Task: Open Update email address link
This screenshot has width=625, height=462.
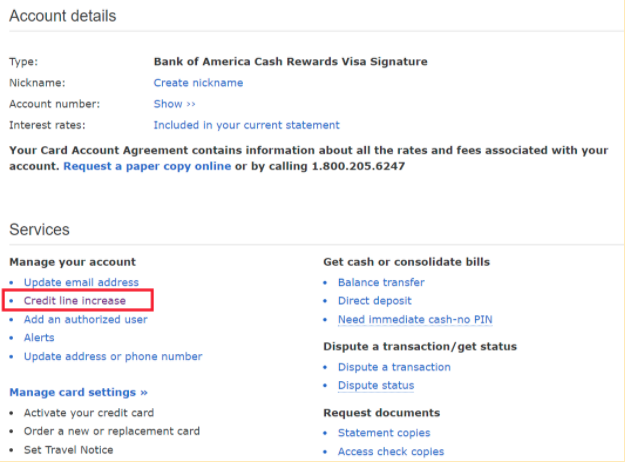Action: [x=81, y=282]
